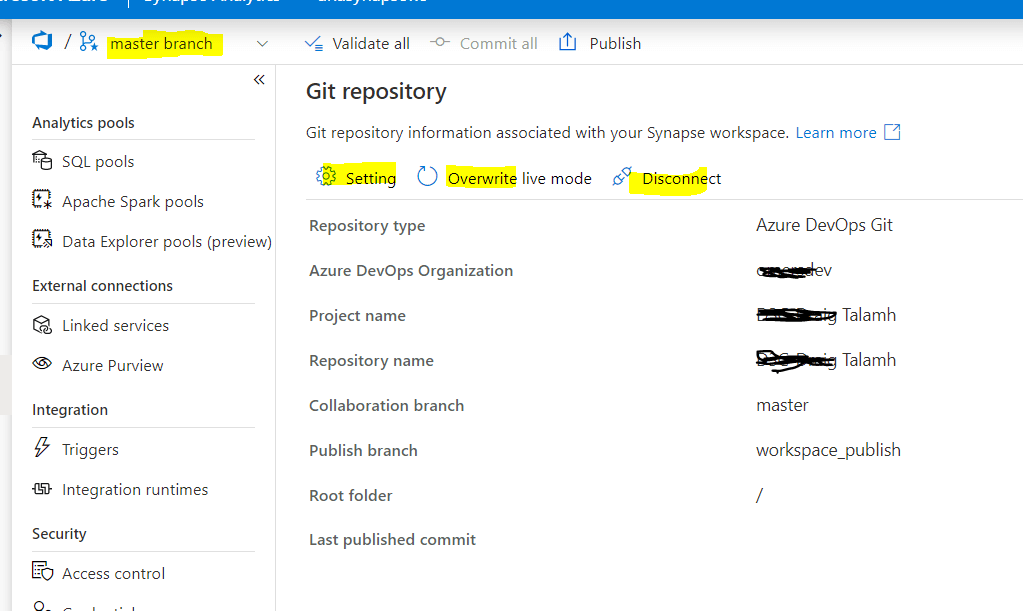Click the Triggers lightning icon
Viewport: 1023px width, 611px height.
(42, 447)
